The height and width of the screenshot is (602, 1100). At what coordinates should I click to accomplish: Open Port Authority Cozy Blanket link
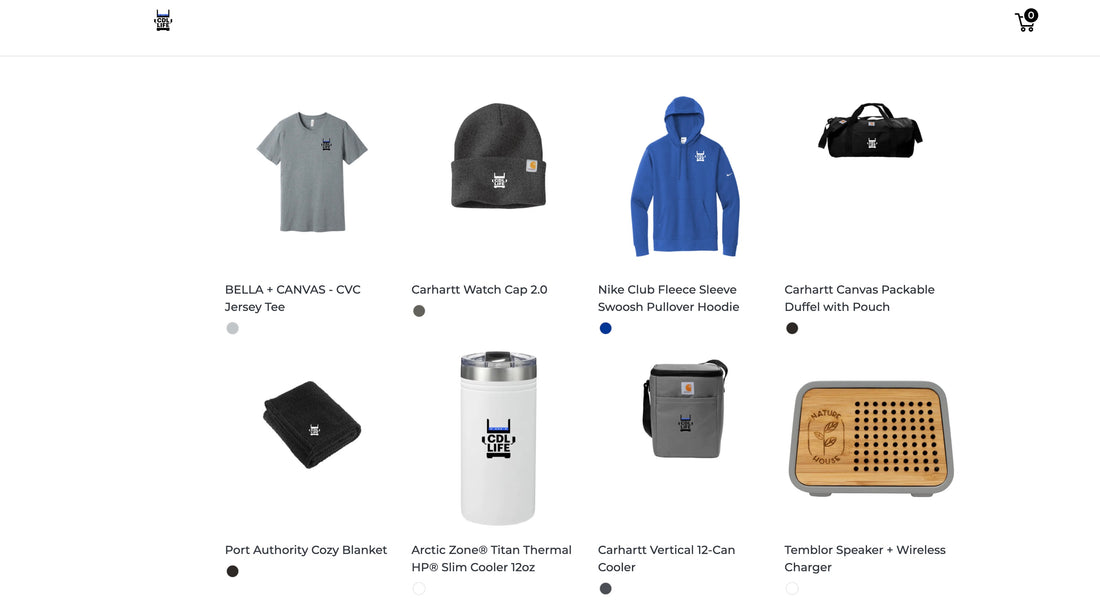[x=306, y=550]
